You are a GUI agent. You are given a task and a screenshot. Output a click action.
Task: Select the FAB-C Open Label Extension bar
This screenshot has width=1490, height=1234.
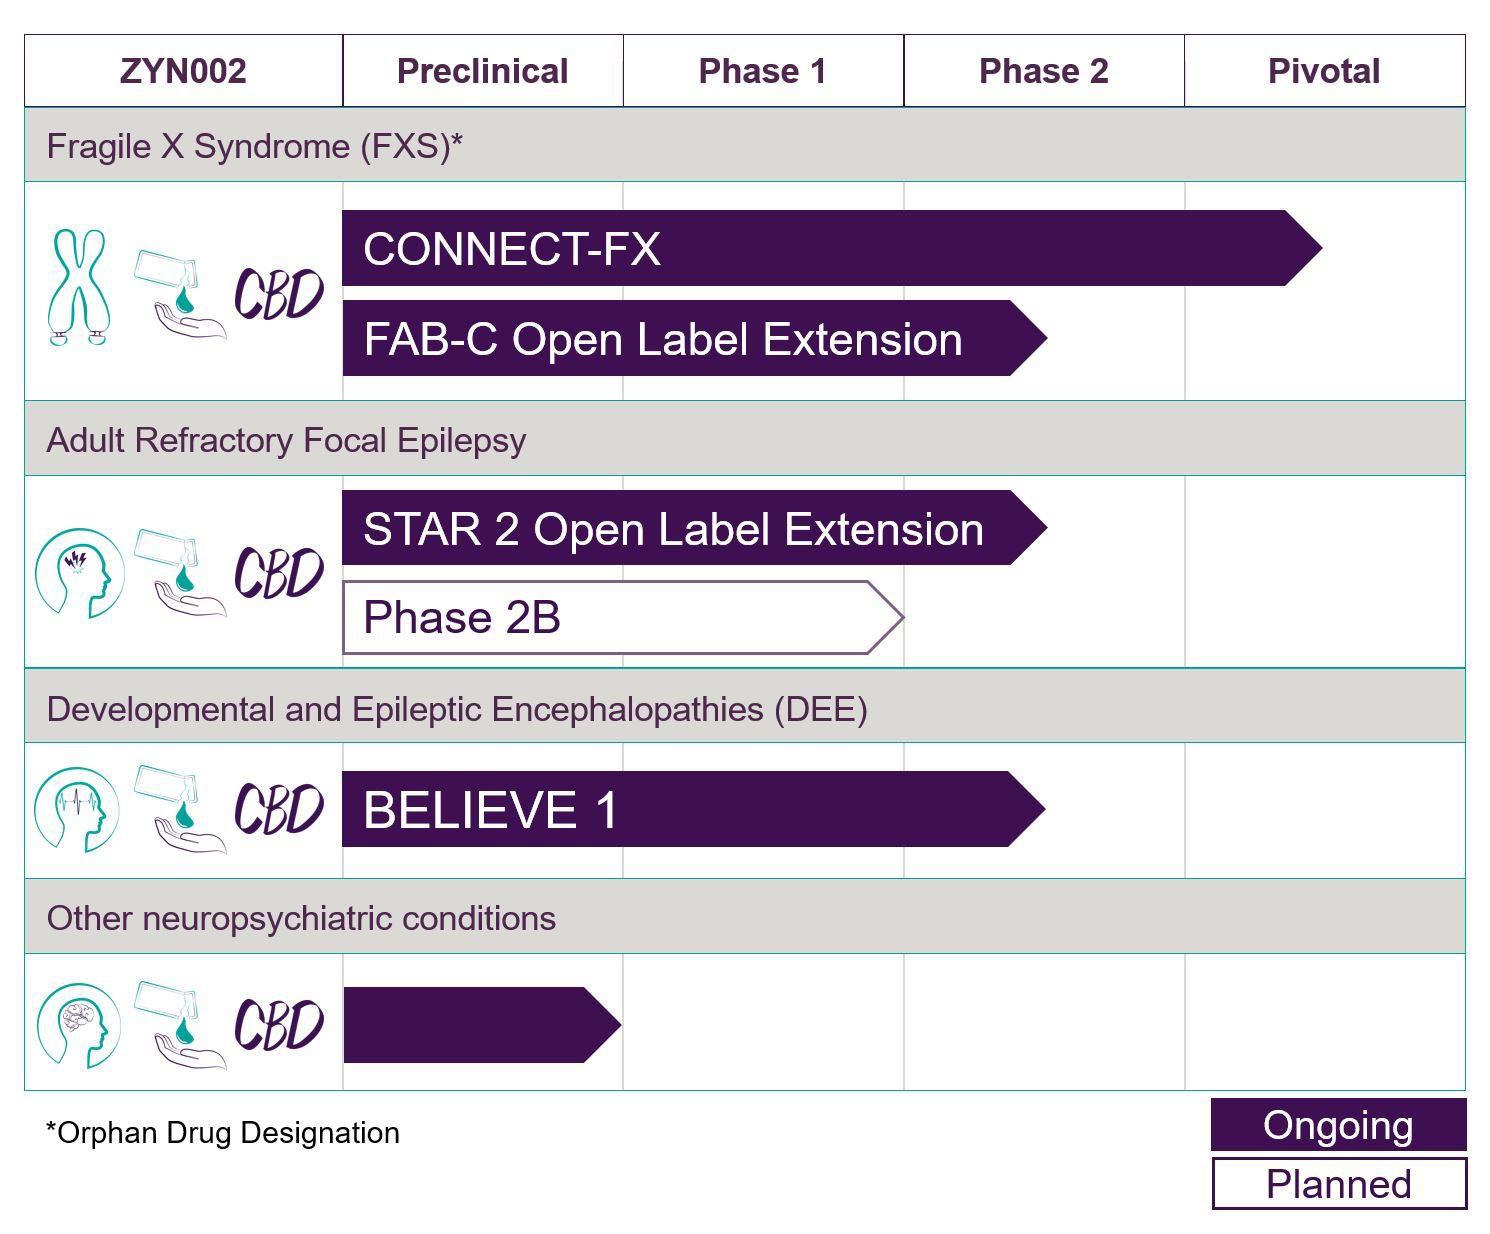(695, 338)
